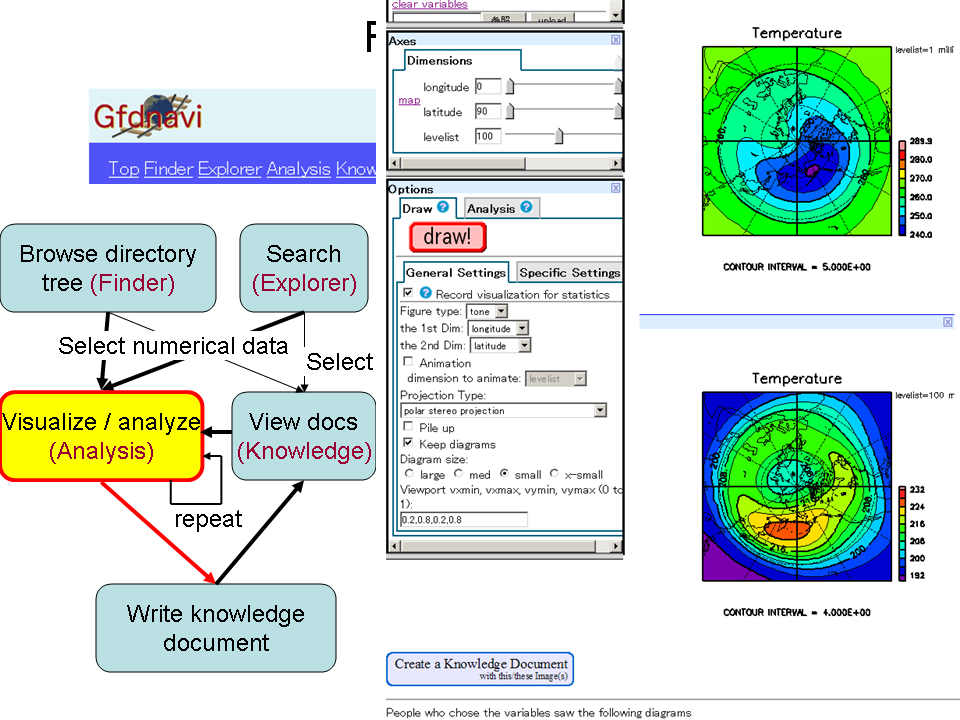960x720 pixels.
Task: Click the levelist value field
Action: click(x=488, y=136)
